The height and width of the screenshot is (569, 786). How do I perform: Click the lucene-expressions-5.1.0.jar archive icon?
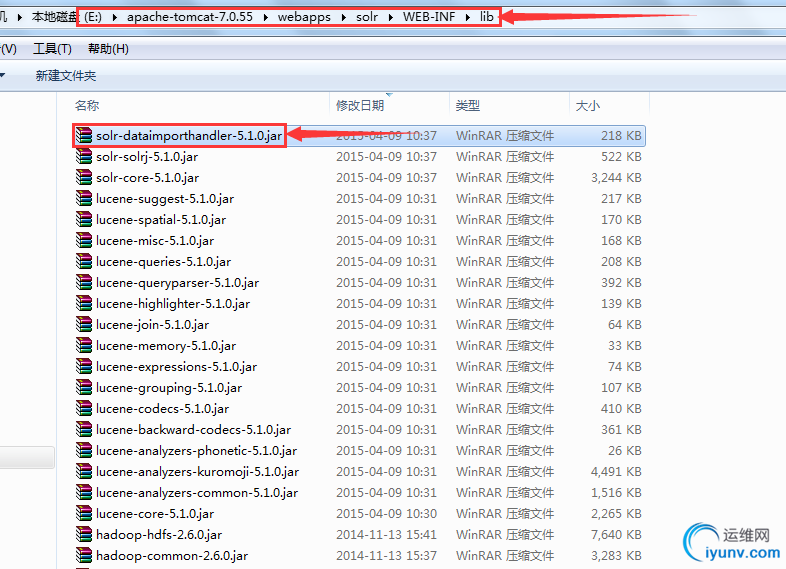pyautogui.click(x=84, y=367)
